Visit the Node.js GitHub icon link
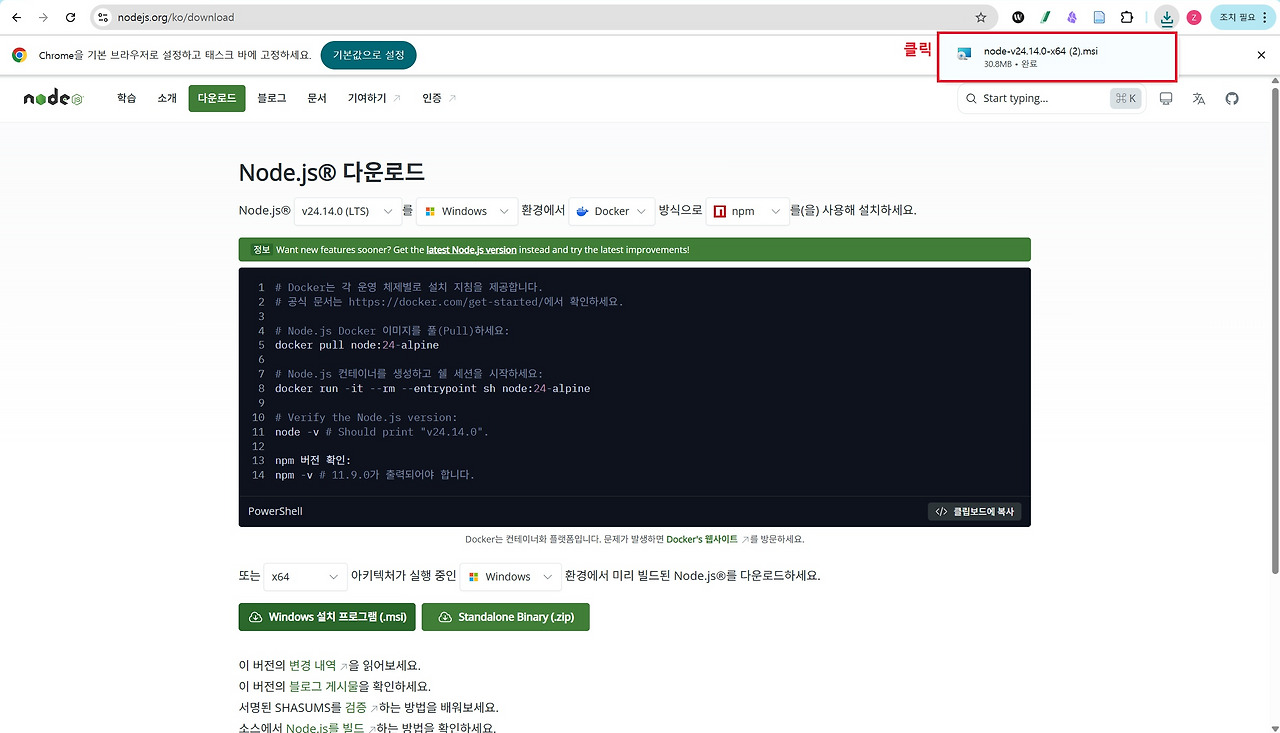The height and width of the screenshot is (733, 1280). [x=1232, y=98]
